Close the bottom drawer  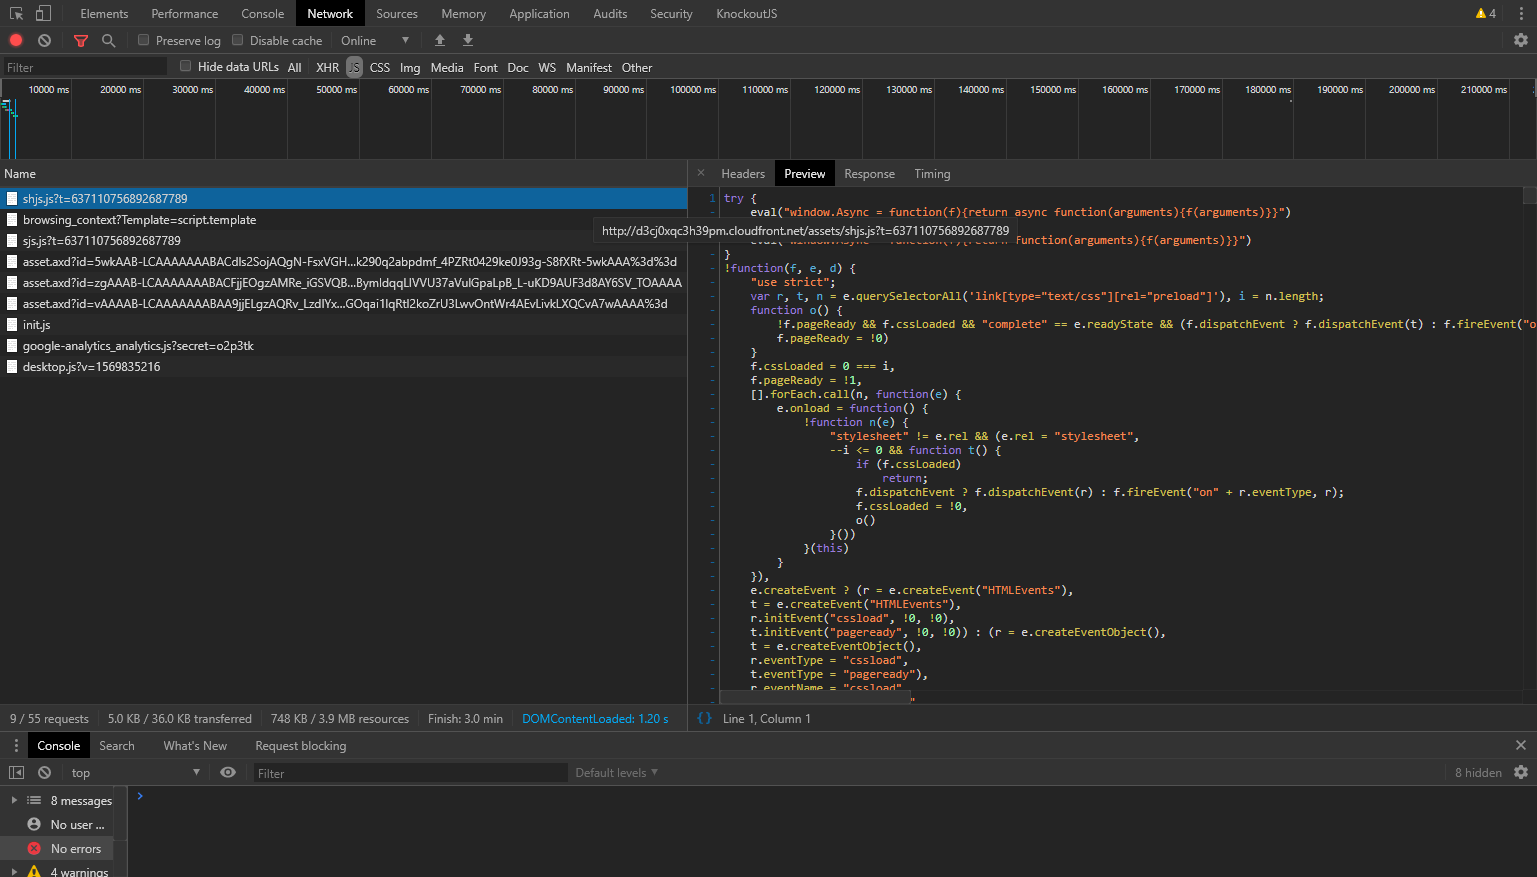(1521, 745)
